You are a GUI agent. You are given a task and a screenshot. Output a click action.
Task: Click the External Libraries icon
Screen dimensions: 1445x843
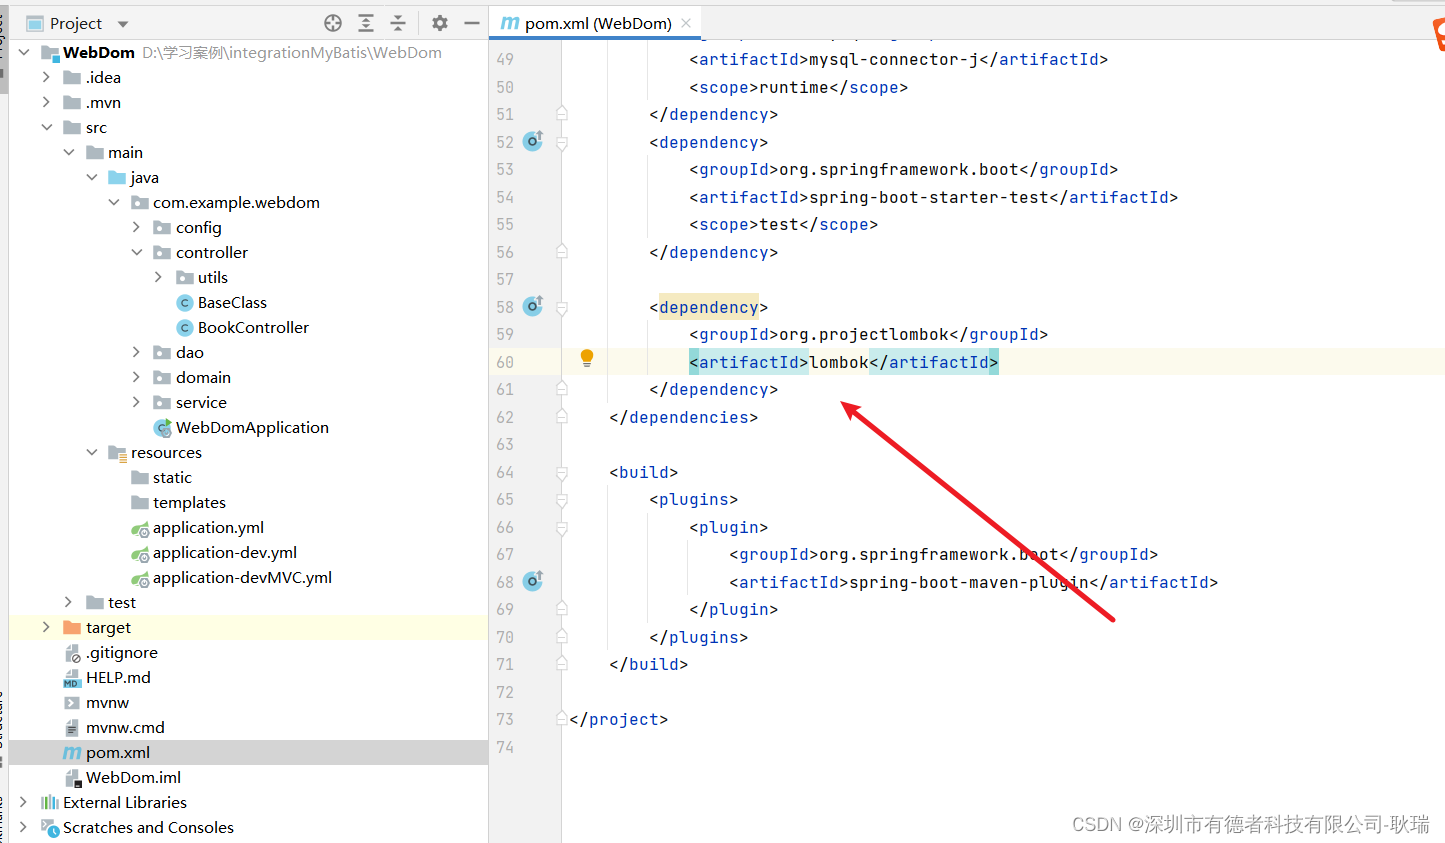[49, 802]
